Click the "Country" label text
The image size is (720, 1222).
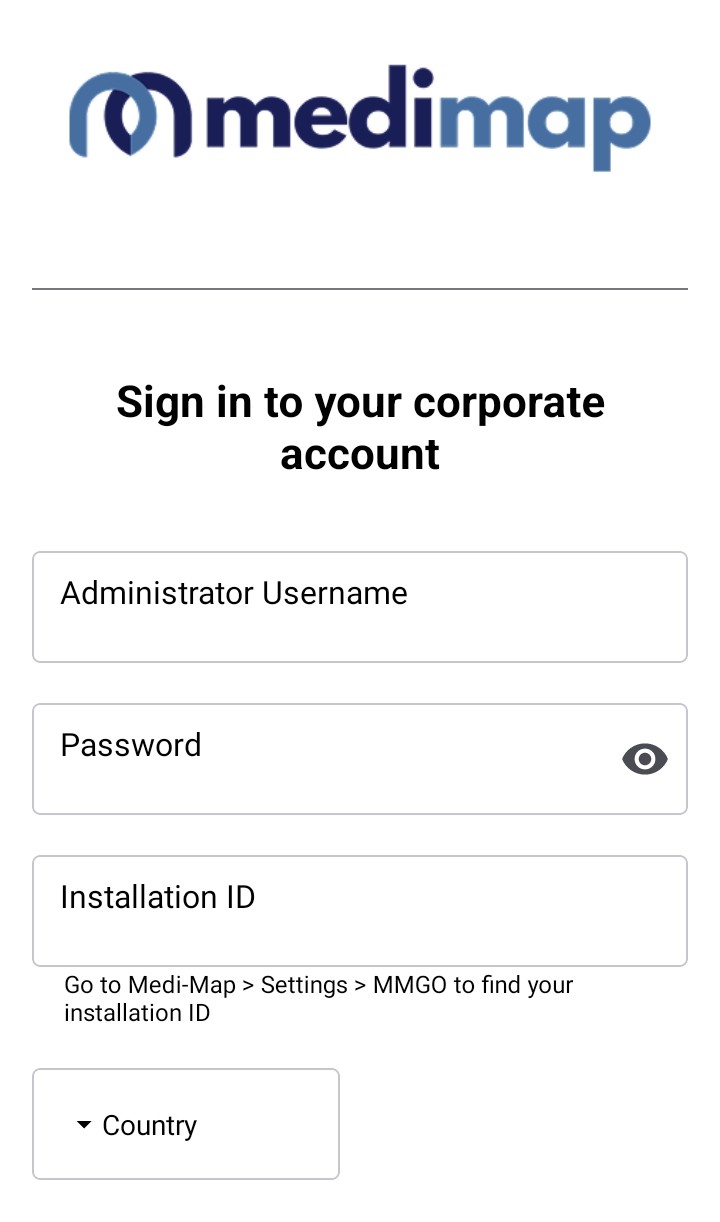click(x=150, y=1125)
